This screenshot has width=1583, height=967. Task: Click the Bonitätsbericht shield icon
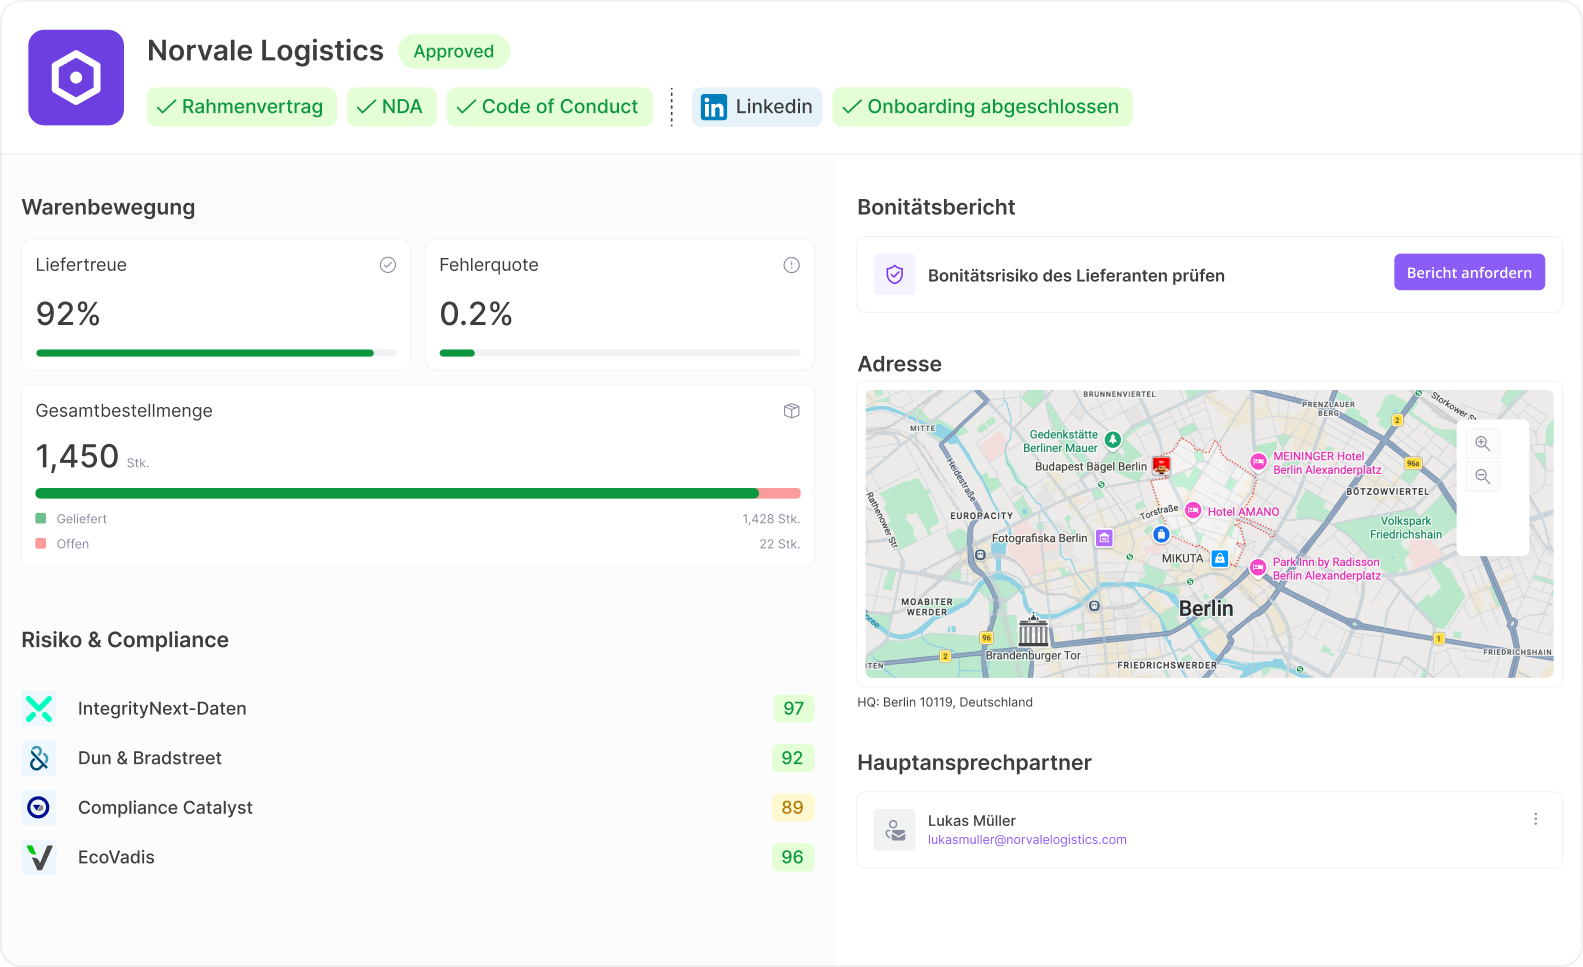click(x=895, y=274)
